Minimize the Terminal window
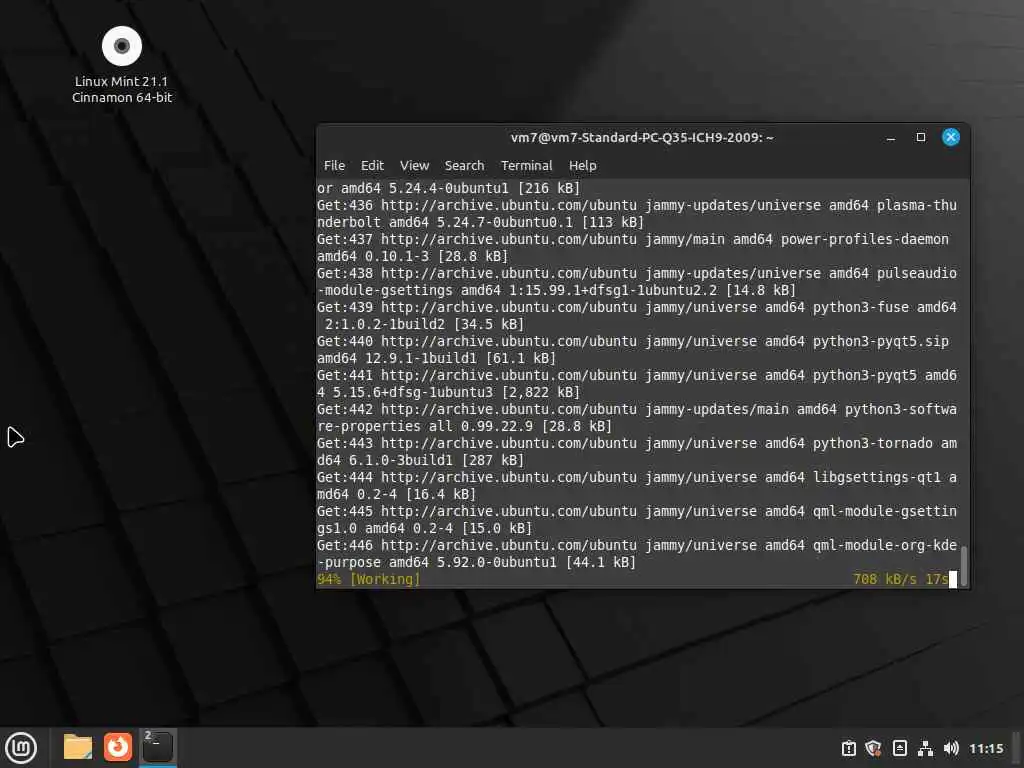The width and height of the screenshot is (1024, 768). point(891,137)
